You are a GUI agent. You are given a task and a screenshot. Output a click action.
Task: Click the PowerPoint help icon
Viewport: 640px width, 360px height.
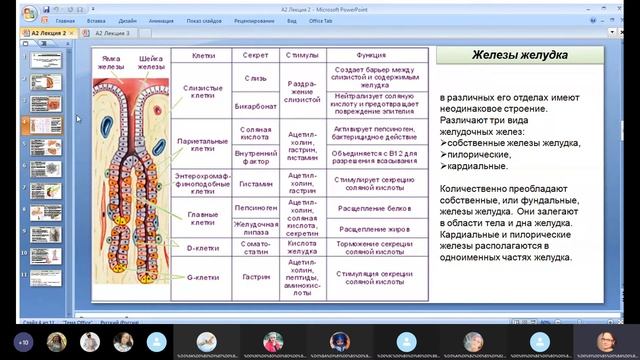point(593,20)
